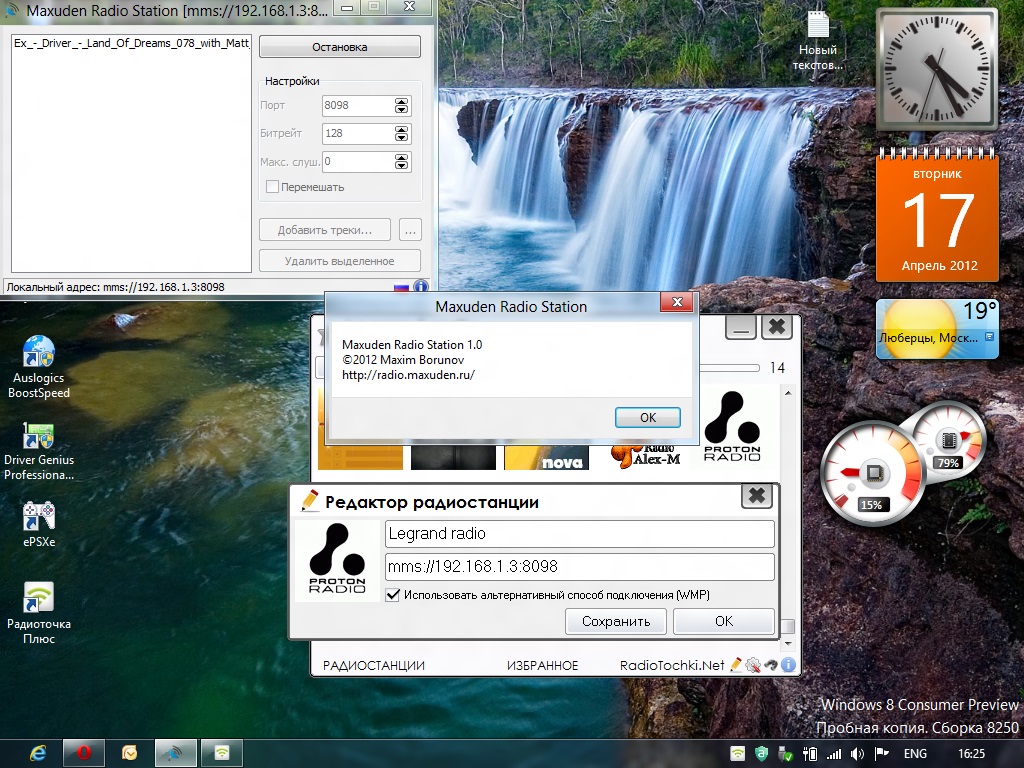Open the orange clock app on the taskbar
Image resolution: width=1024 pixels, height=768 pixels.
(x=129, y=754)
